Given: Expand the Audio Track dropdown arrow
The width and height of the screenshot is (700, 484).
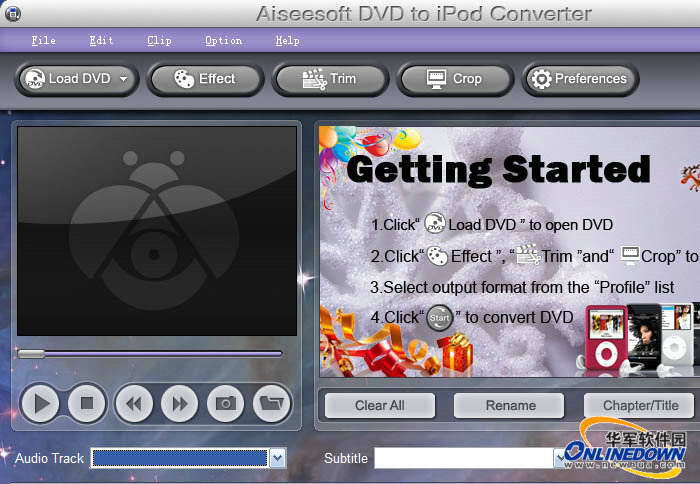Looking at the screenshot, I should tap(278, 458).
